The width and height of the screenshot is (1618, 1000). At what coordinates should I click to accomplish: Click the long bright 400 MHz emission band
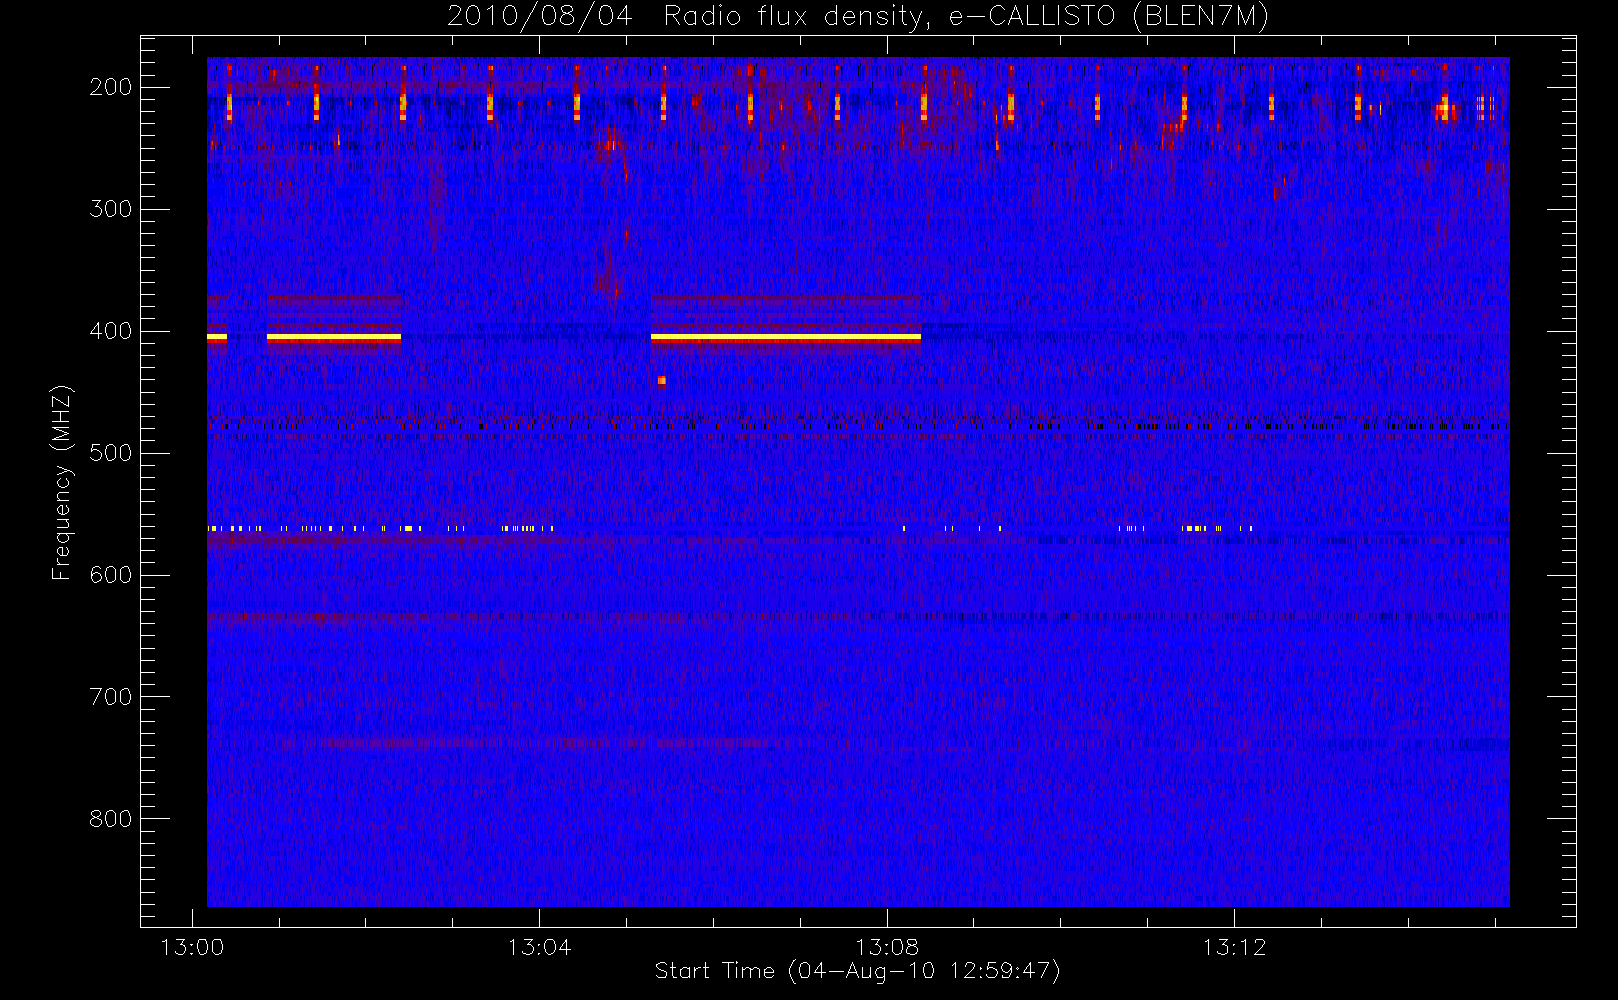[785, 338]
